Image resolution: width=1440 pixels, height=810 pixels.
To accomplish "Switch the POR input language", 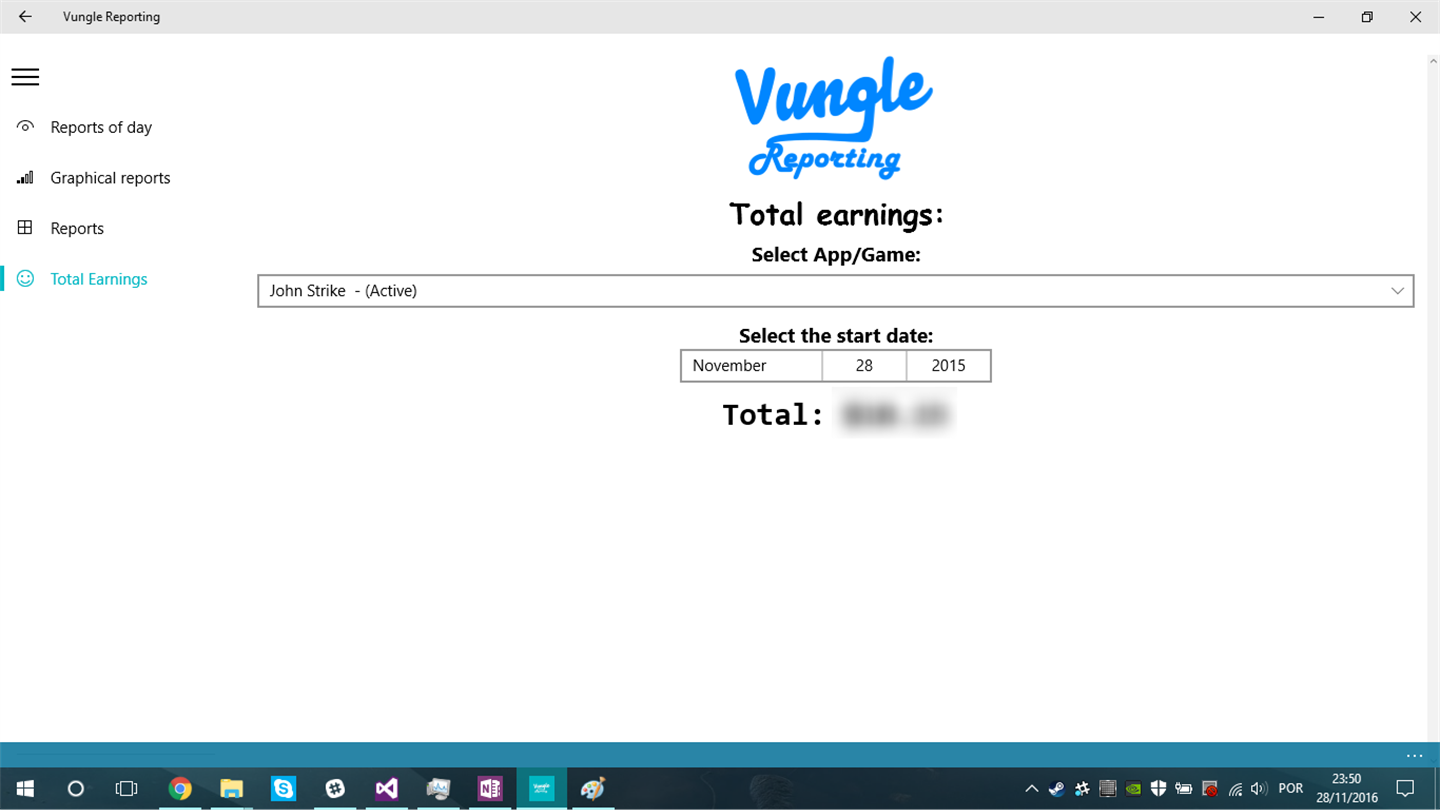I will point(1291,789).
